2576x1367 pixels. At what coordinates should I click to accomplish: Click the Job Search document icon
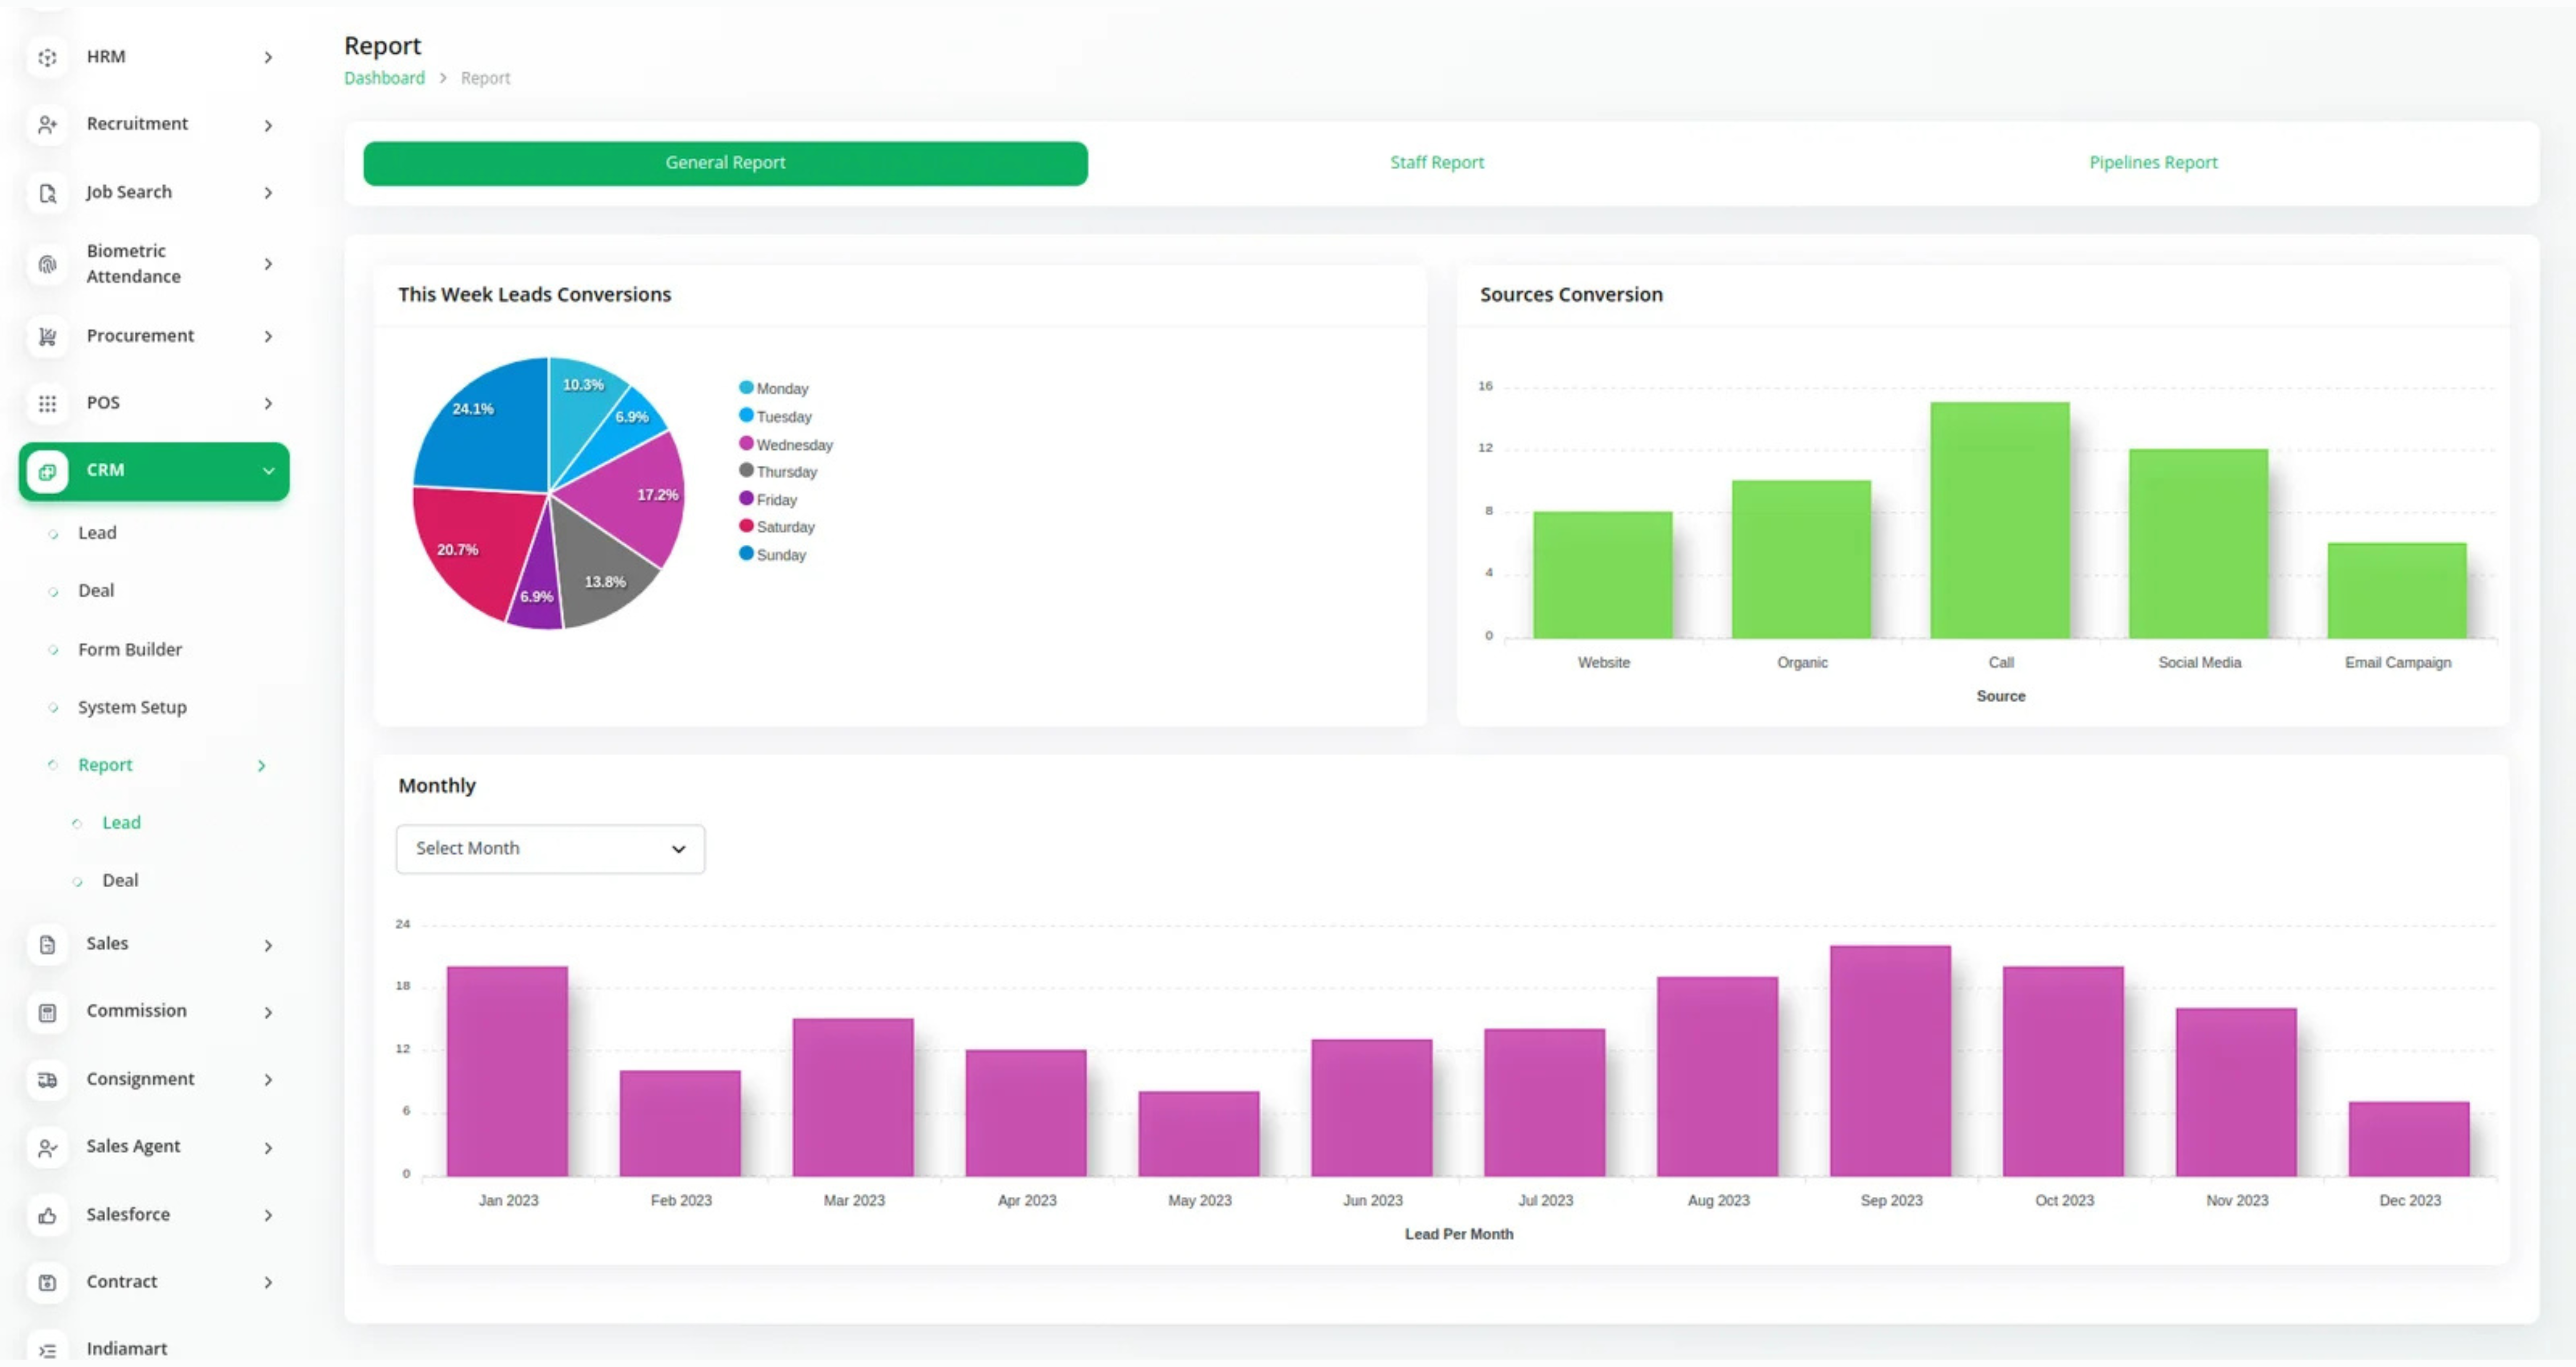click(x=47, y=193)
